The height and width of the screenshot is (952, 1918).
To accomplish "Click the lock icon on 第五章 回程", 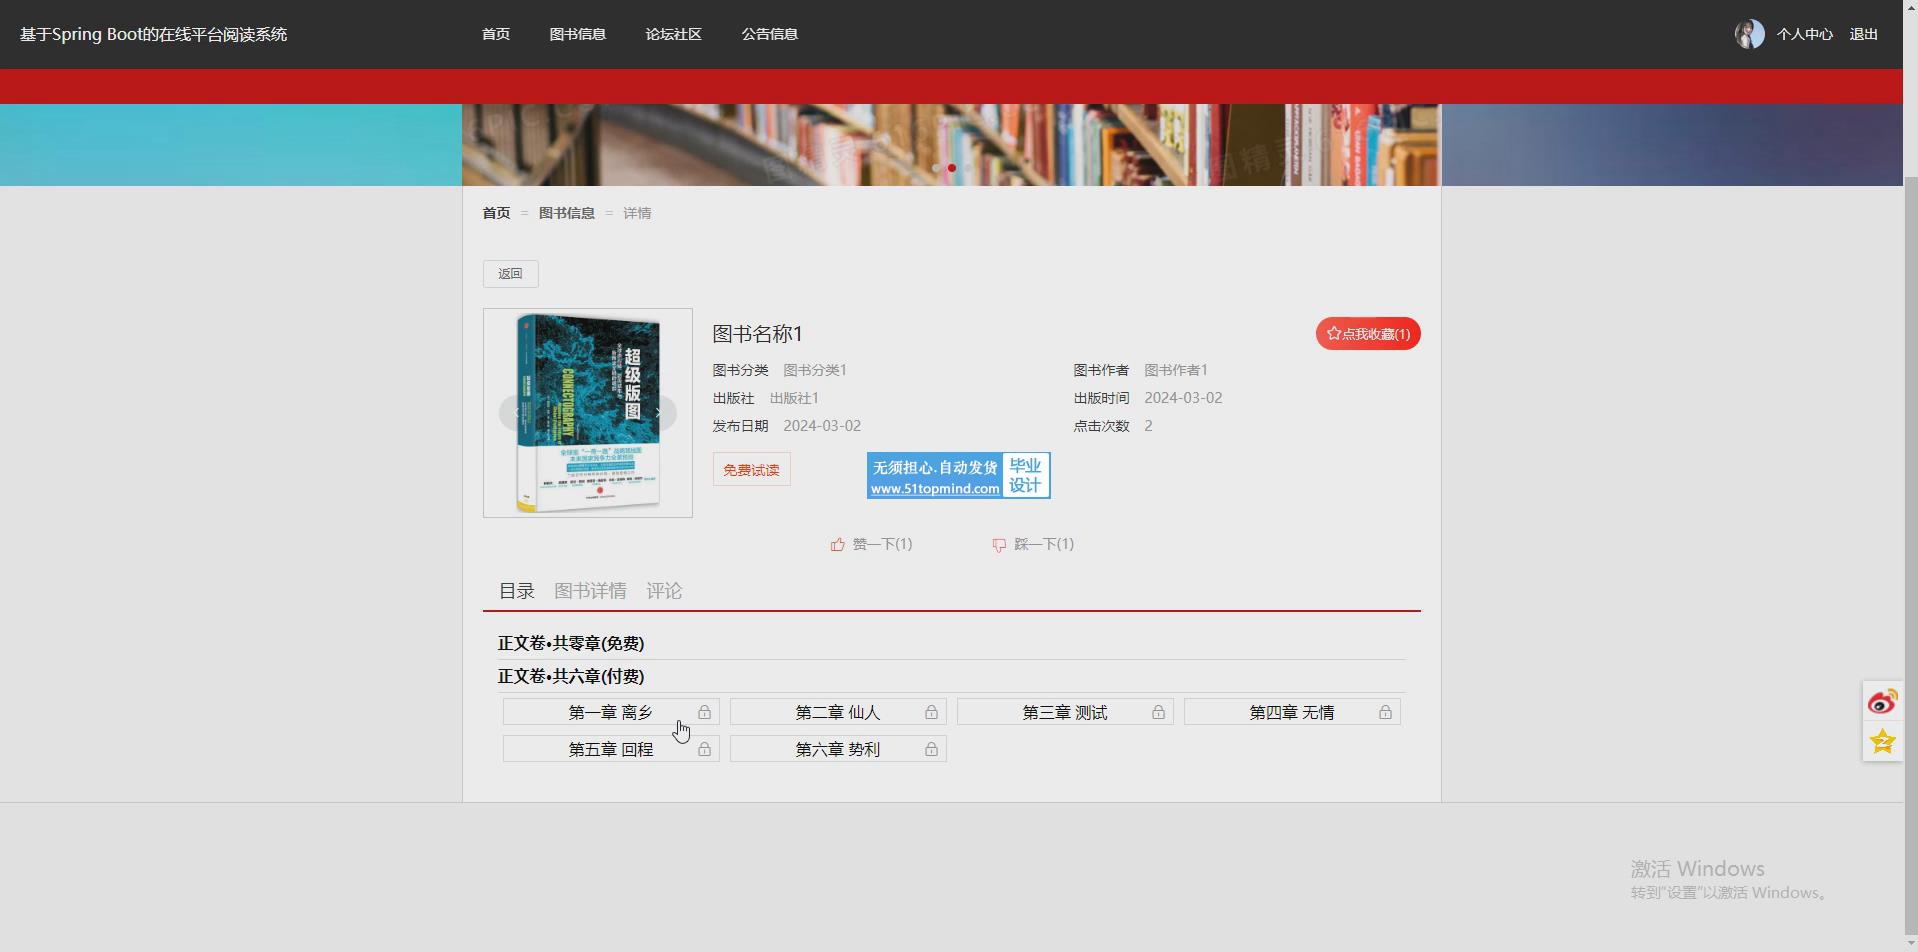I will tap(704, 749).
